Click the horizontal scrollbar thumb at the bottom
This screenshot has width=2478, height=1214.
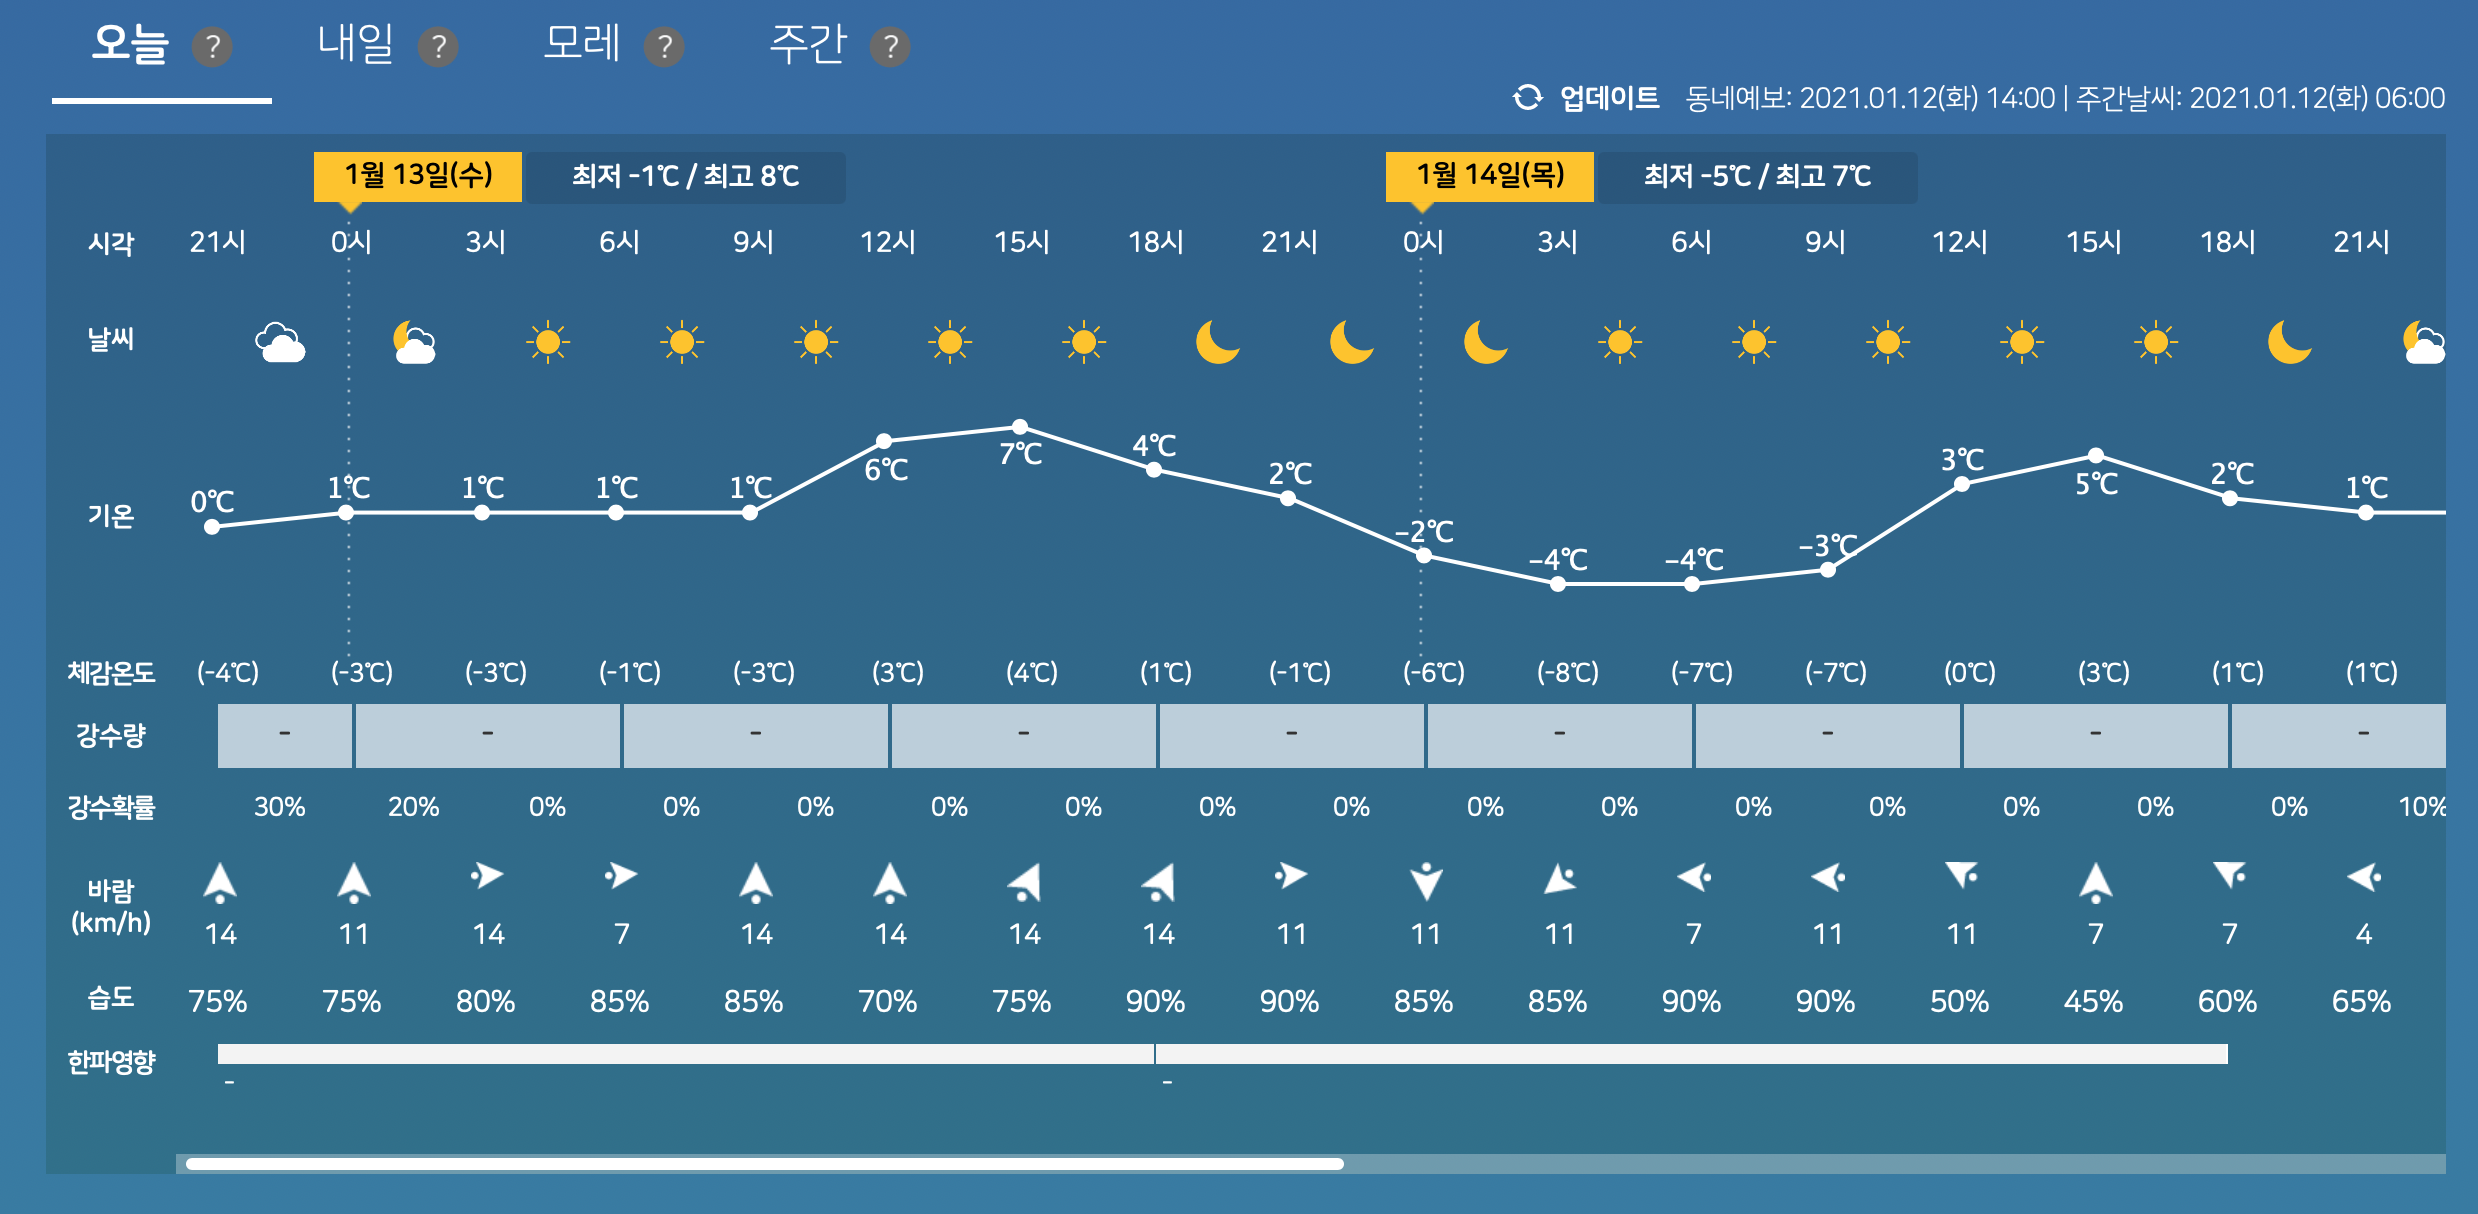pos(764,1164)
